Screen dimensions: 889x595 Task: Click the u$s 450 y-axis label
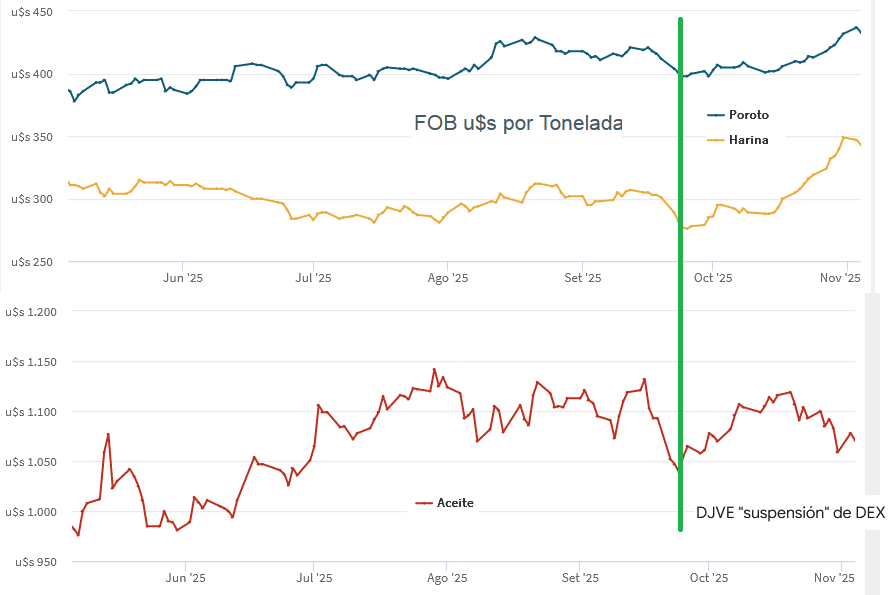tap(30, 12)
